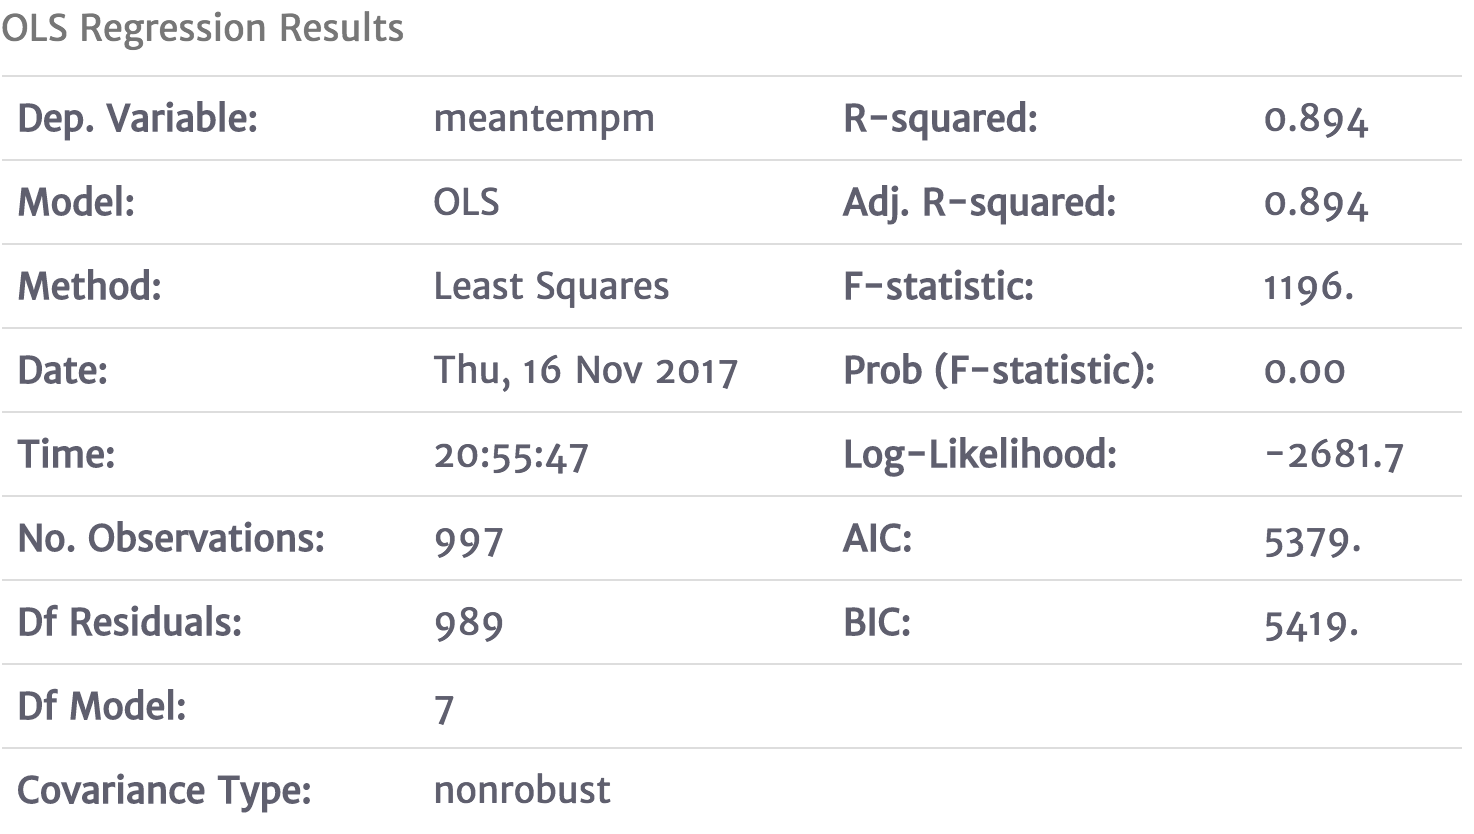Select the Dep. Variable label
The height and width of the screenshot is (834, 1474).
pyautogui.click(x=138, y=119)
